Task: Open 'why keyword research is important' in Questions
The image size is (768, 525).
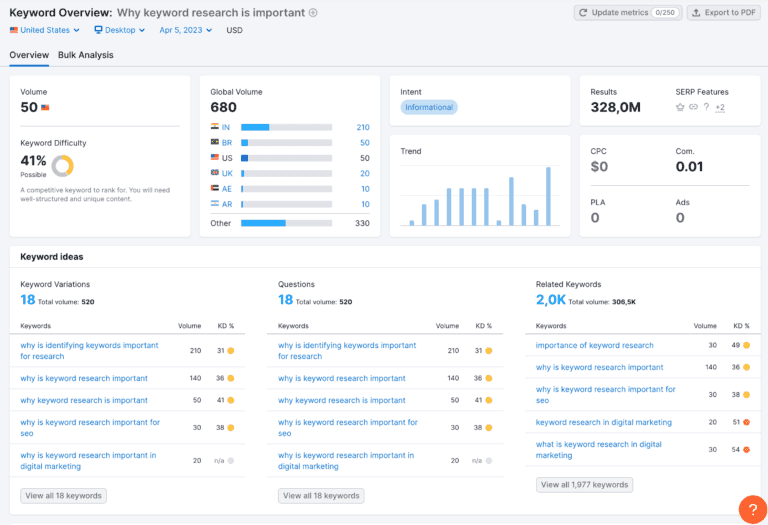Action: [x=341, y=400]
